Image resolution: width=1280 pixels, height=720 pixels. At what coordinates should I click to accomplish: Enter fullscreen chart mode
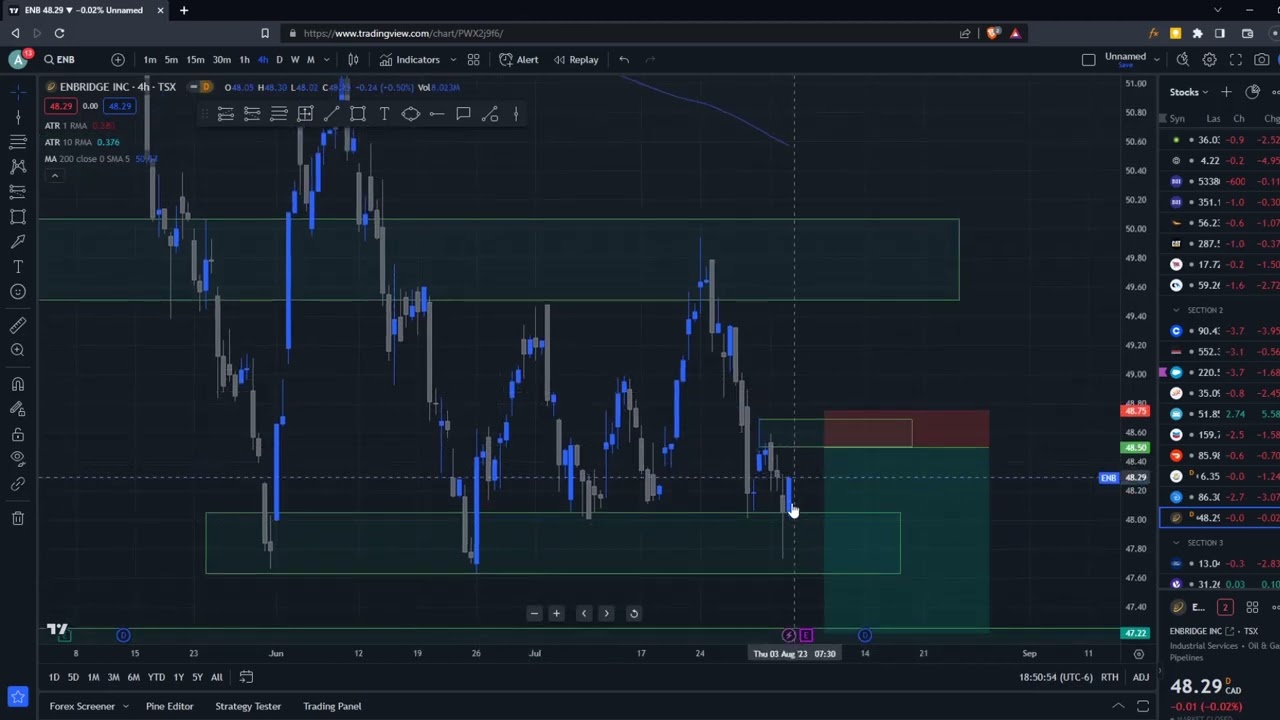(1236, 59)
